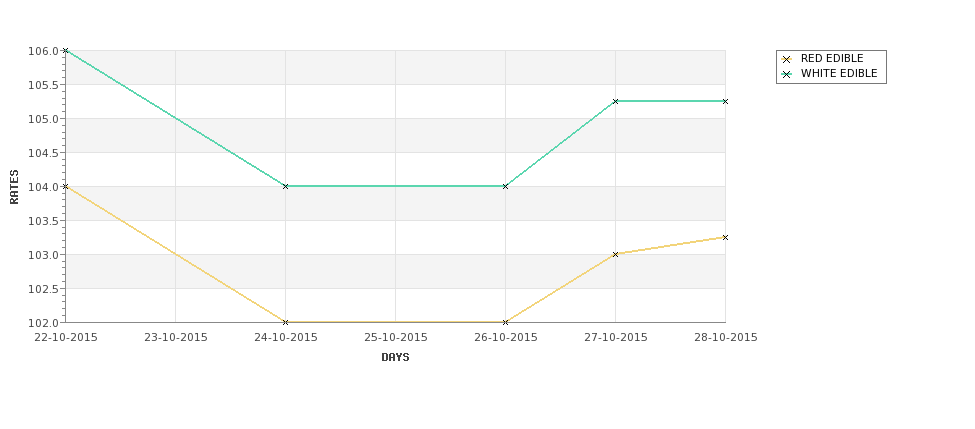Click WHITE EDIBLE marker at 27-10-2015
975x429 pixels.
(616, 101)
